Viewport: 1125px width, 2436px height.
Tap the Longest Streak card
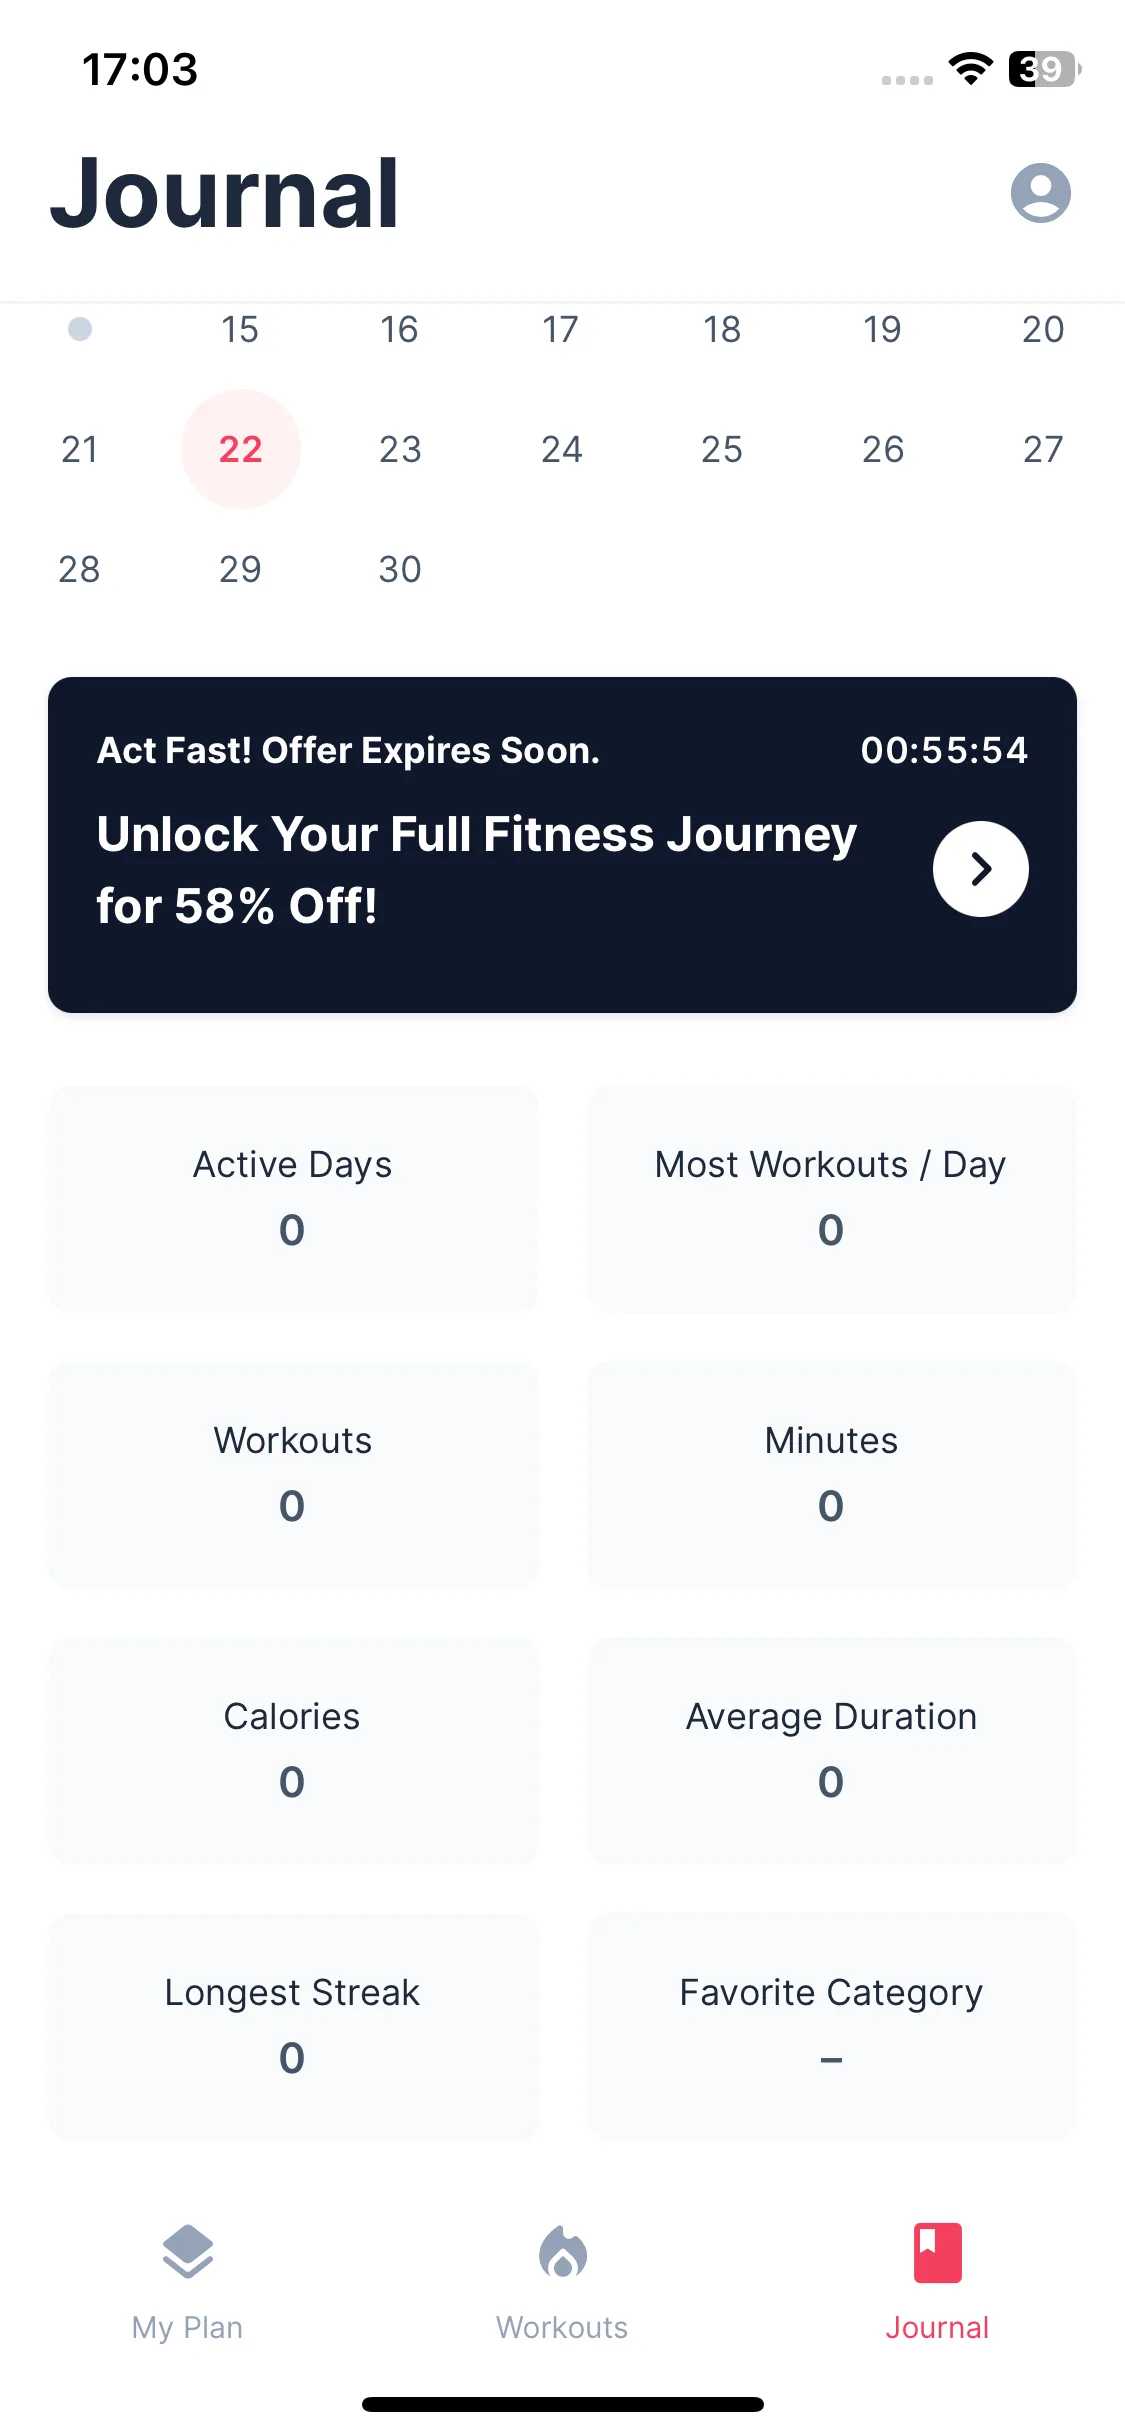pos(293,2026)
